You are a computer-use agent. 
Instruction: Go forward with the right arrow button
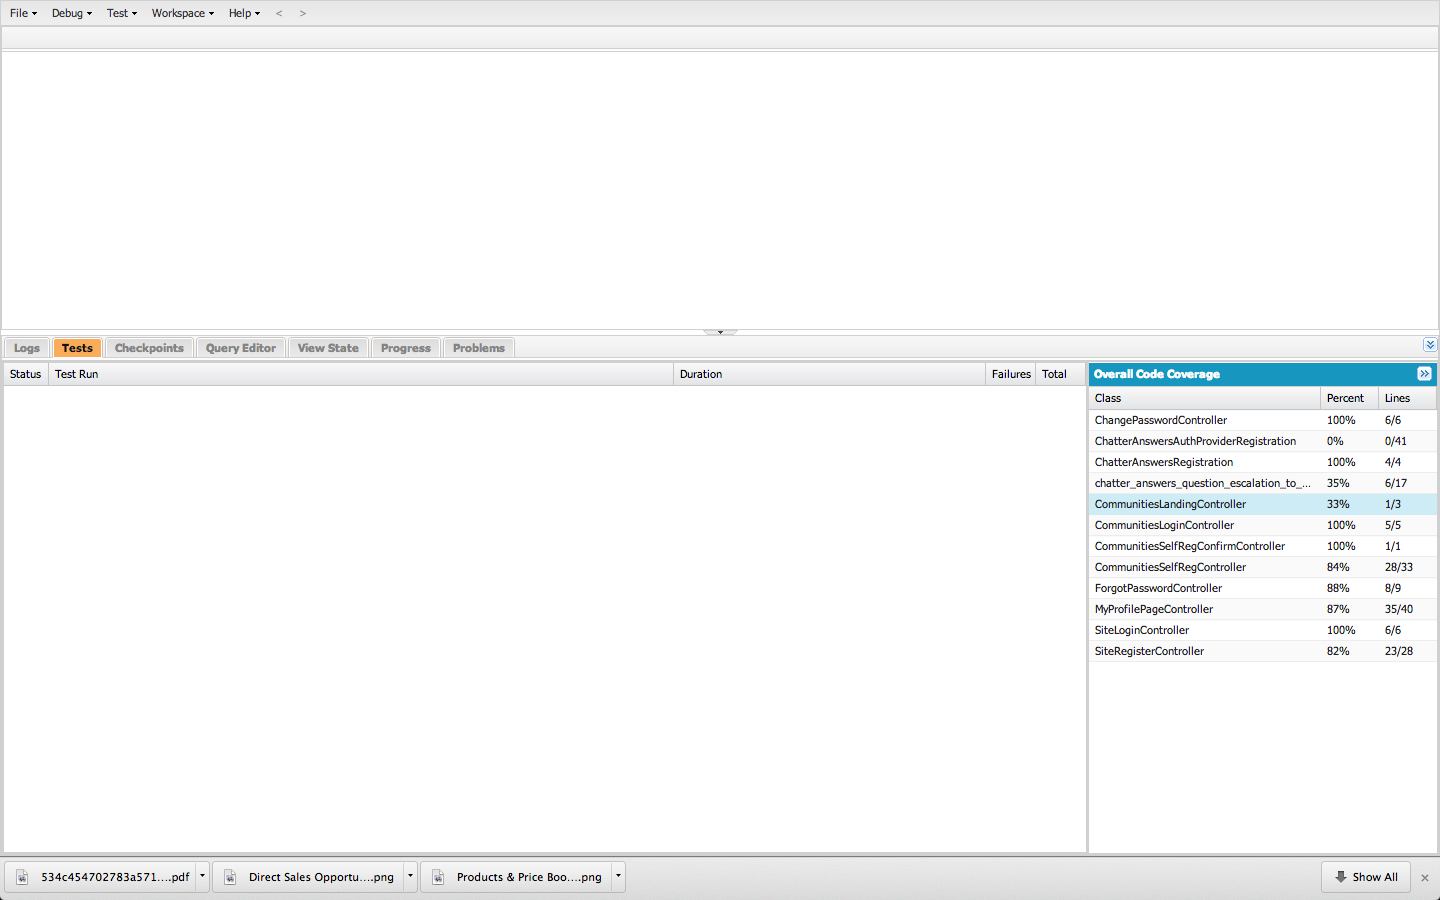tap(303, 13)
